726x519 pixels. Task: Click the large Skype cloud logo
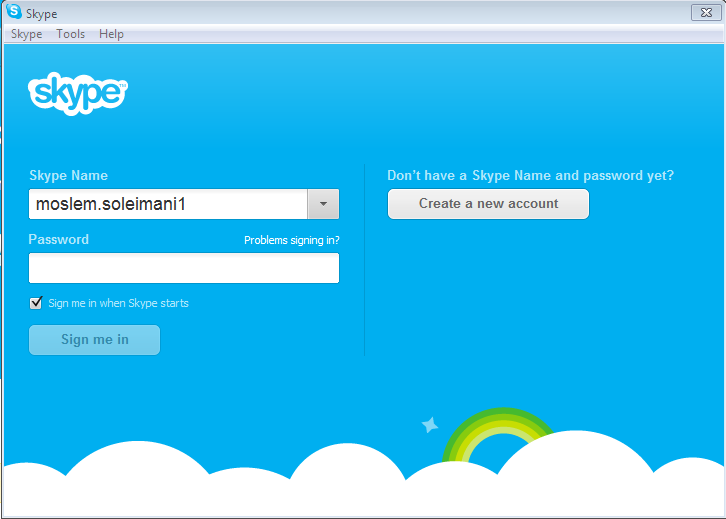tap(78, 93)
